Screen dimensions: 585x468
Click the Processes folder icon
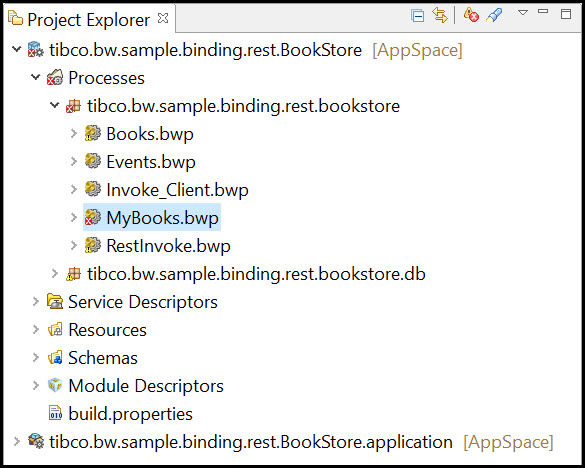[55, 78]
